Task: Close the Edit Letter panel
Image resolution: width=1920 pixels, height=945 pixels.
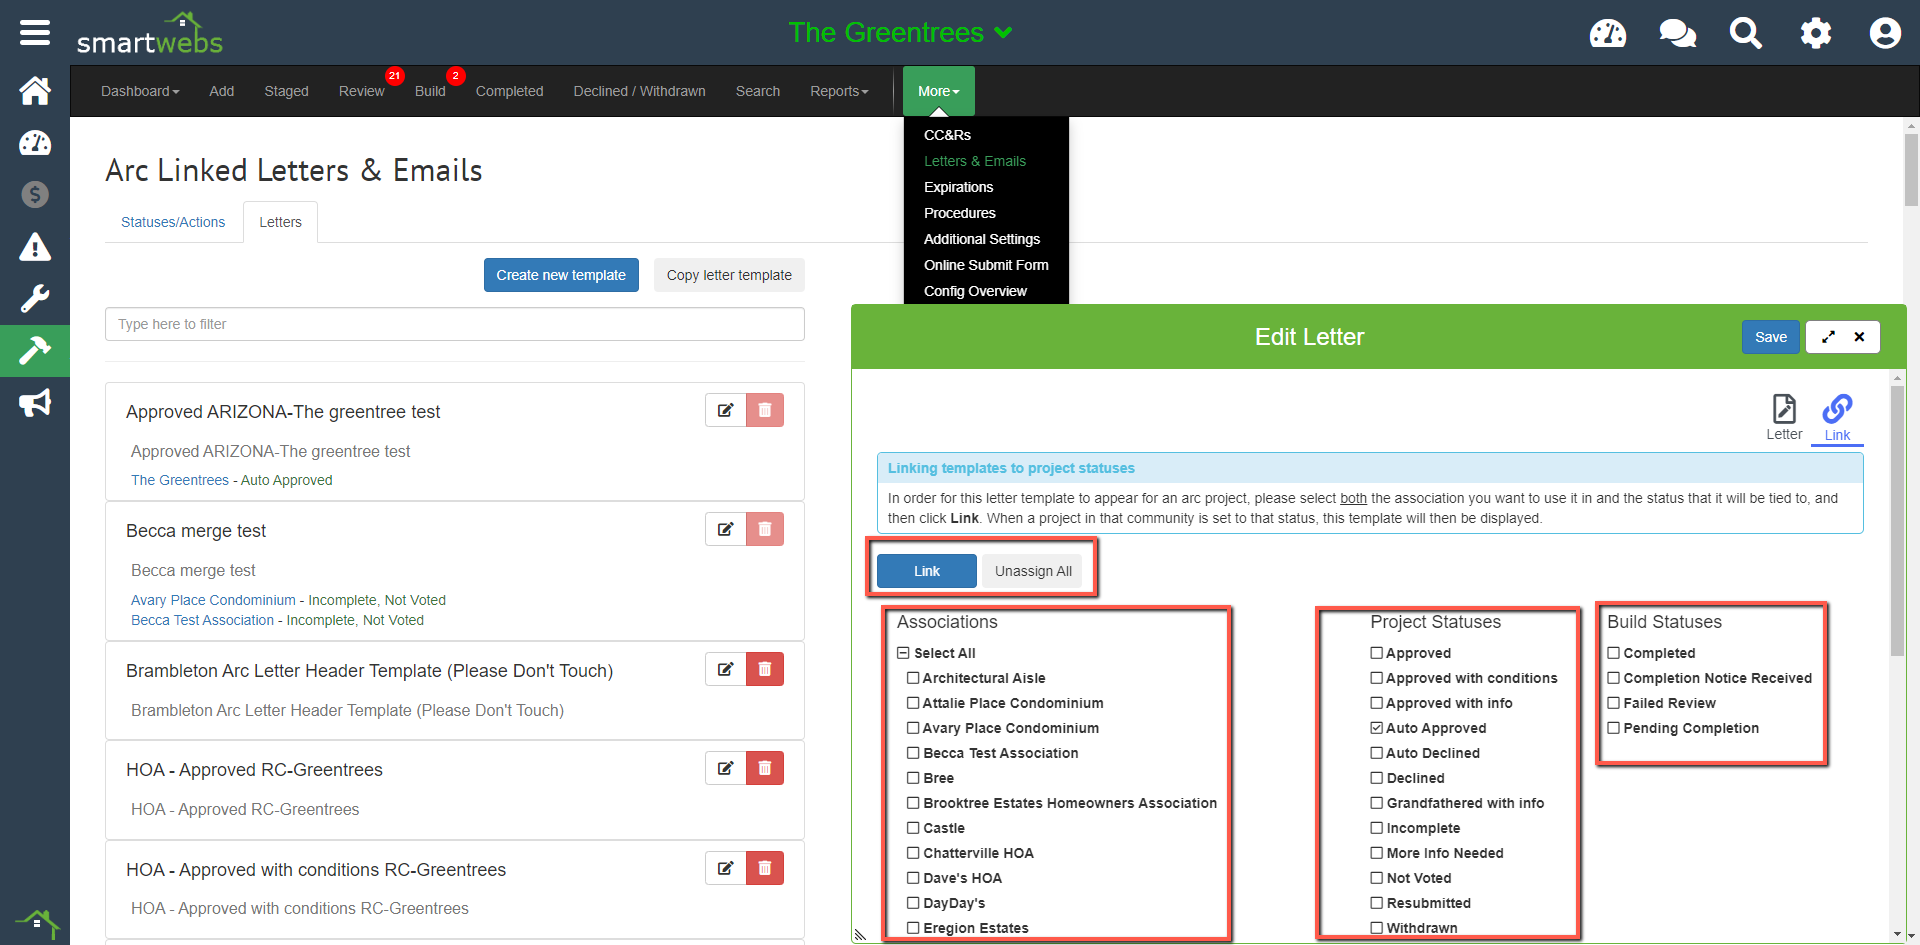Action: (x=1860, y=337)
